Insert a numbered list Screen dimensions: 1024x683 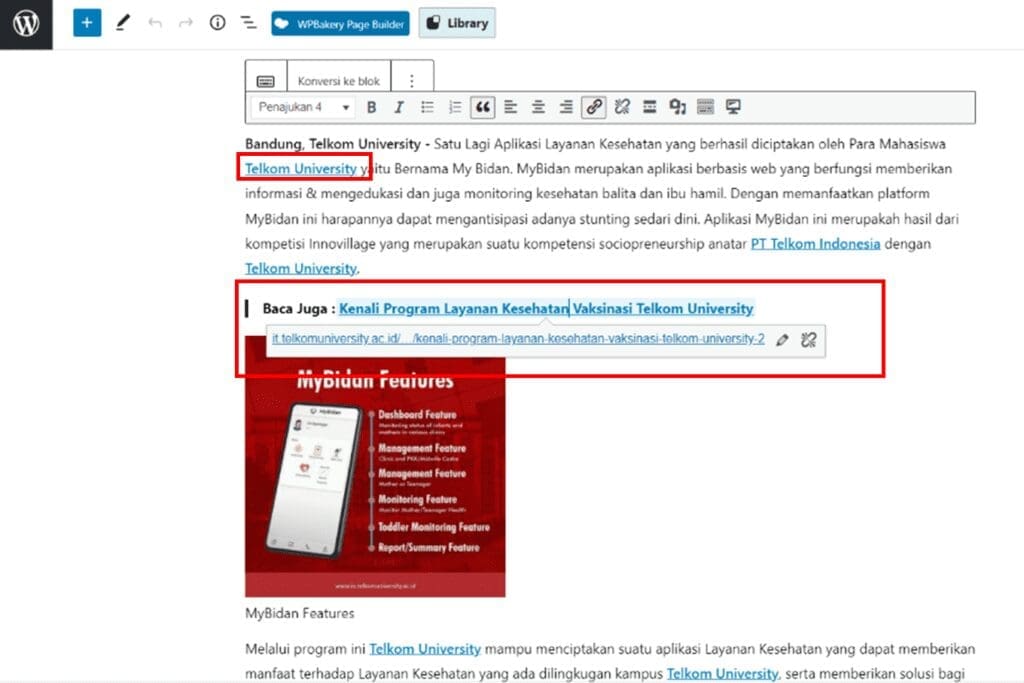click(456, 107)
